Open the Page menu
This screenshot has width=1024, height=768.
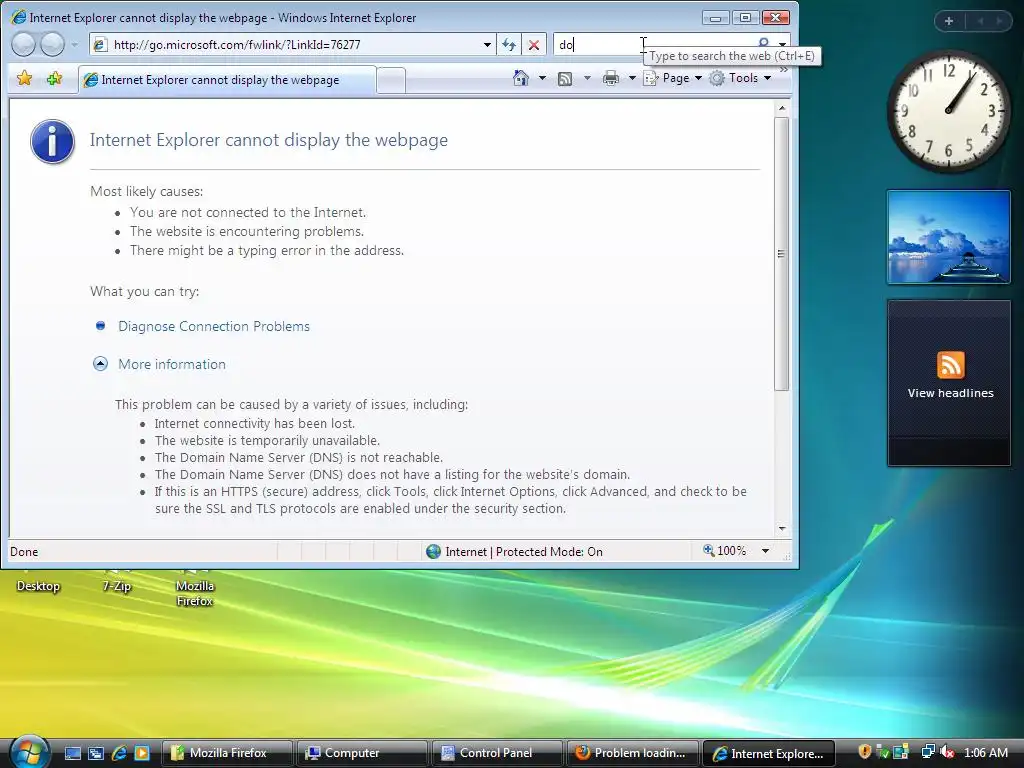click(x=673, y=78)
